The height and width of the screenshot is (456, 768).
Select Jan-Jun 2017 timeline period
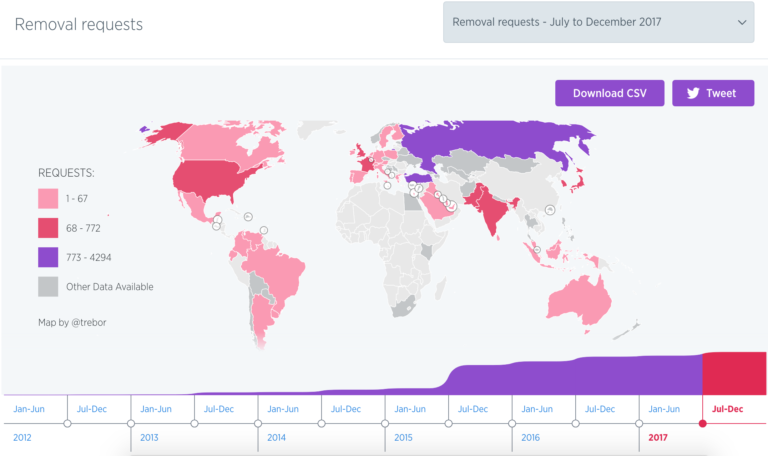664,409
